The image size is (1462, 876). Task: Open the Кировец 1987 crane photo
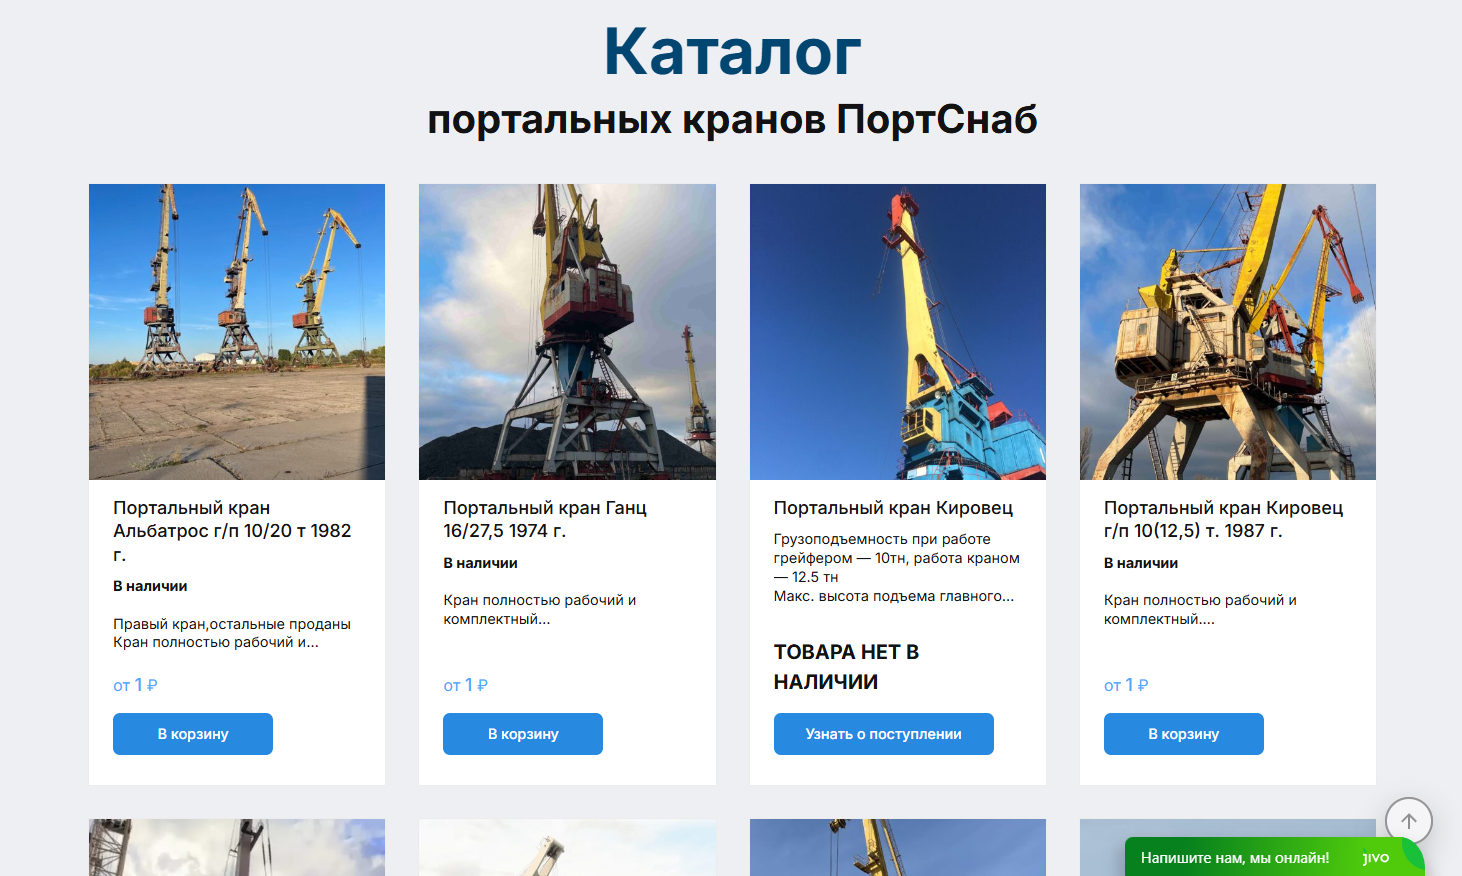click(1228, 332)
